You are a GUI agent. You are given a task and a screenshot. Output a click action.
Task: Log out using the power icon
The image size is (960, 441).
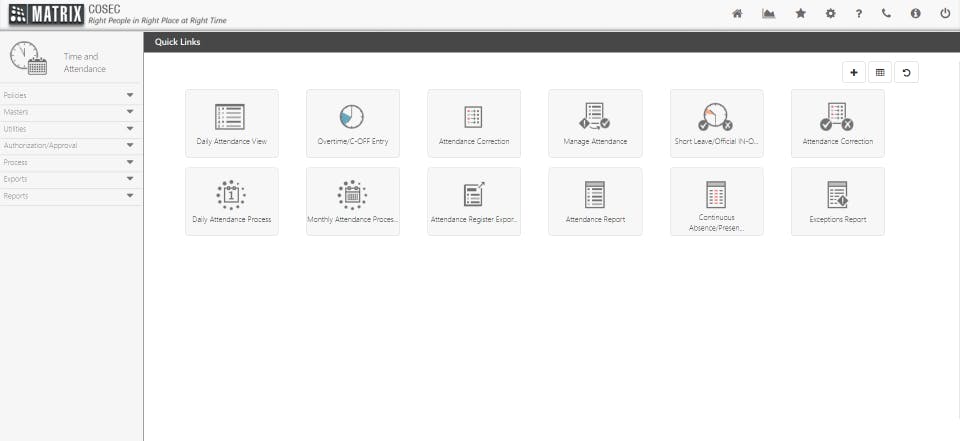pos(945,13)
